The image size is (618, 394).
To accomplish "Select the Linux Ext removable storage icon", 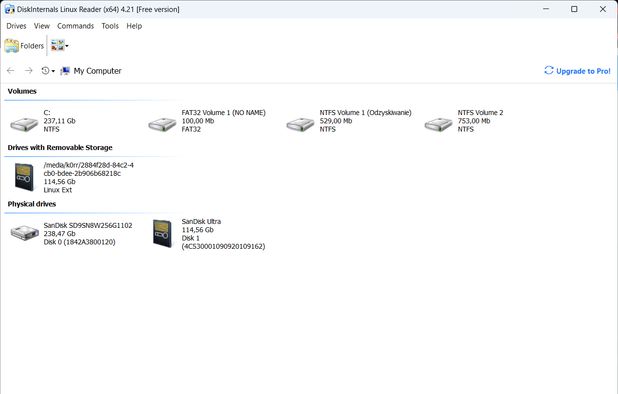I will point(24,177).
